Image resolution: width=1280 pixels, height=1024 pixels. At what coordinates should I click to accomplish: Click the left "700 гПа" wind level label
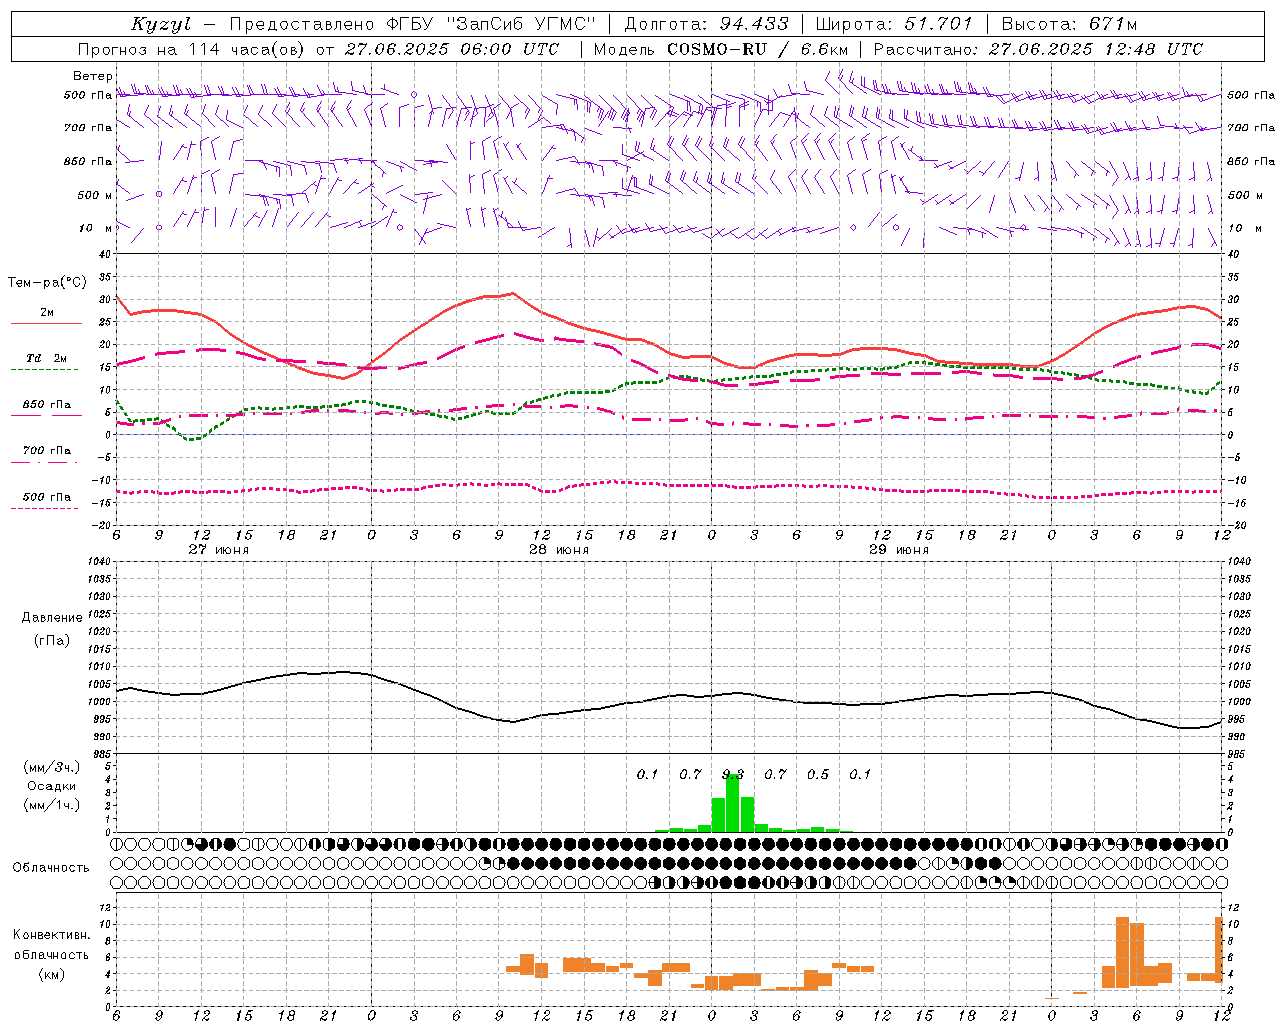pos(88,128)
